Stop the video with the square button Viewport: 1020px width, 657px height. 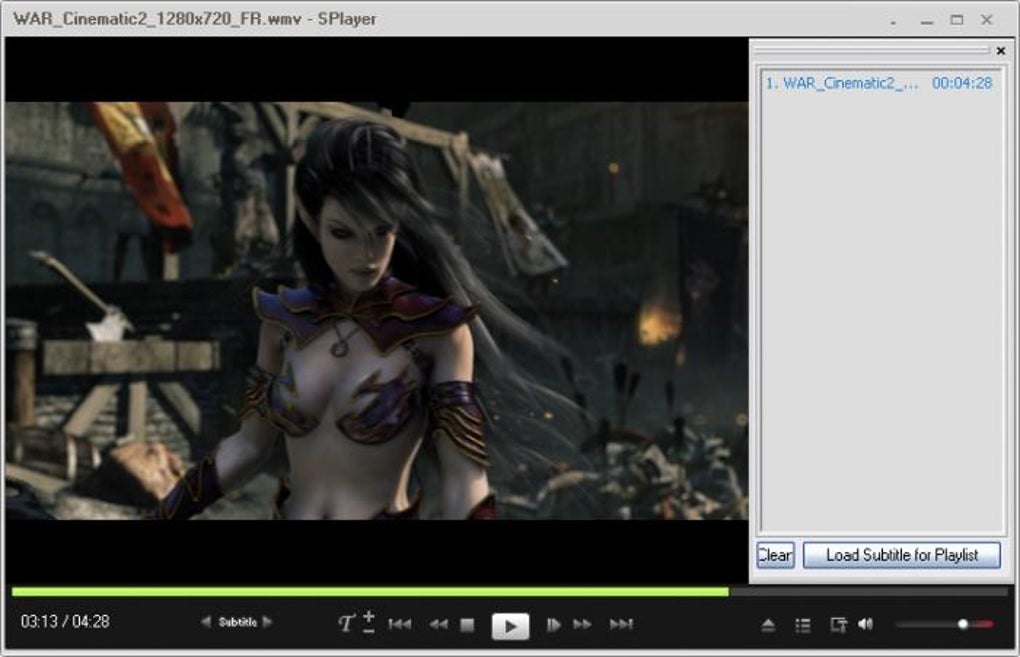coord(467,624)
